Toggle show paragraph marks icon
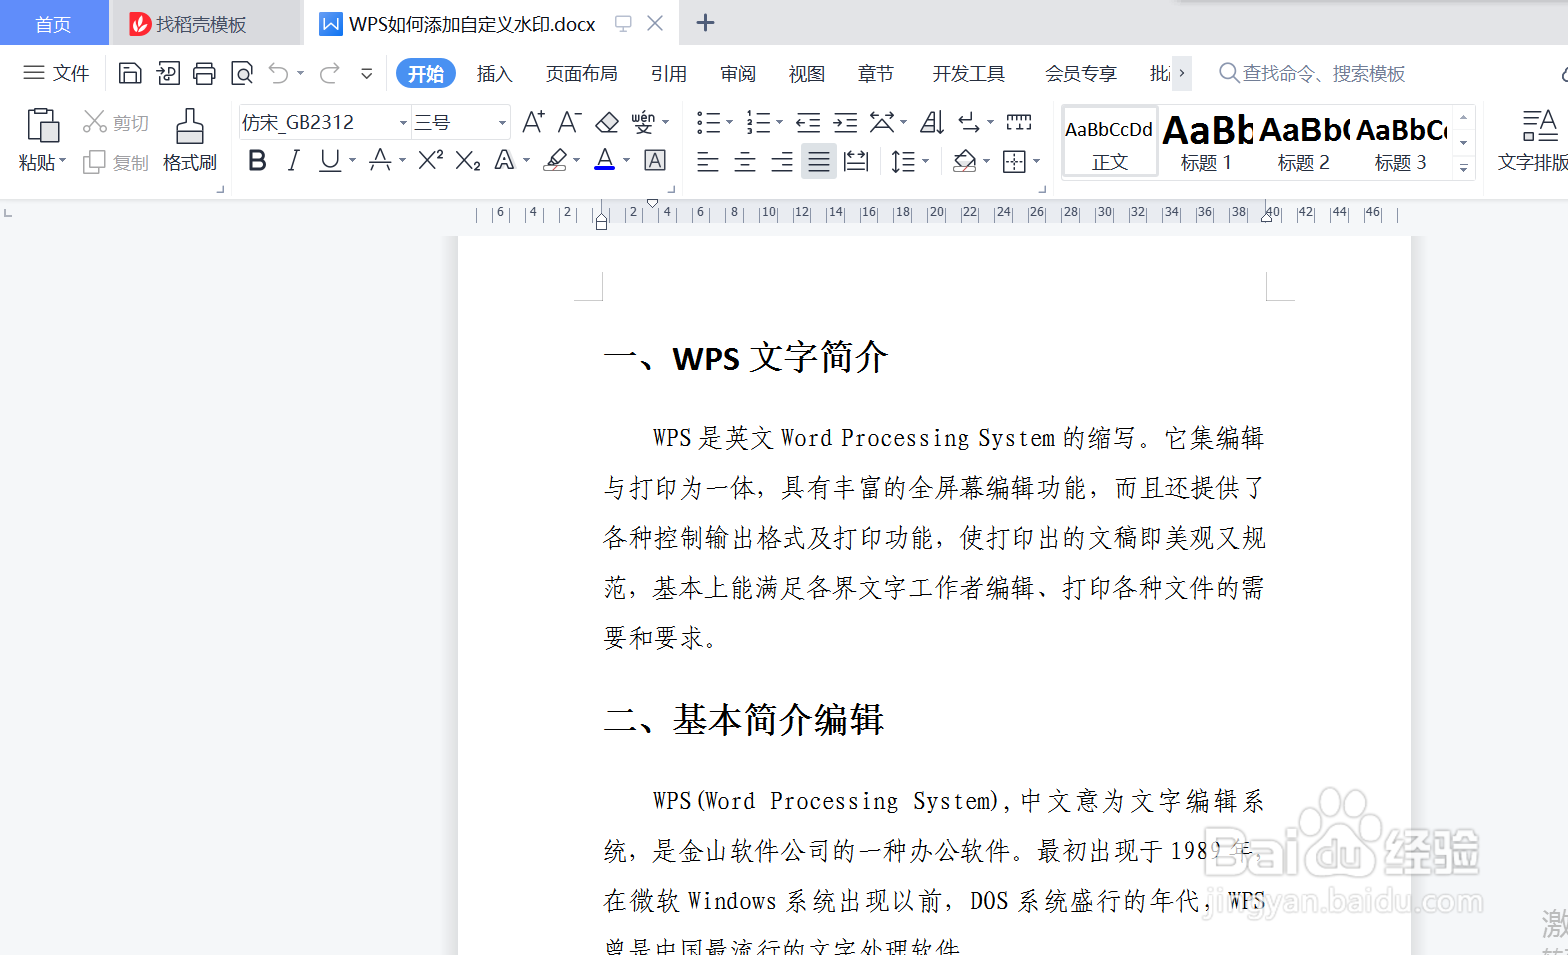This screenshot has height=955, width=1568. [x=968, y=122]
